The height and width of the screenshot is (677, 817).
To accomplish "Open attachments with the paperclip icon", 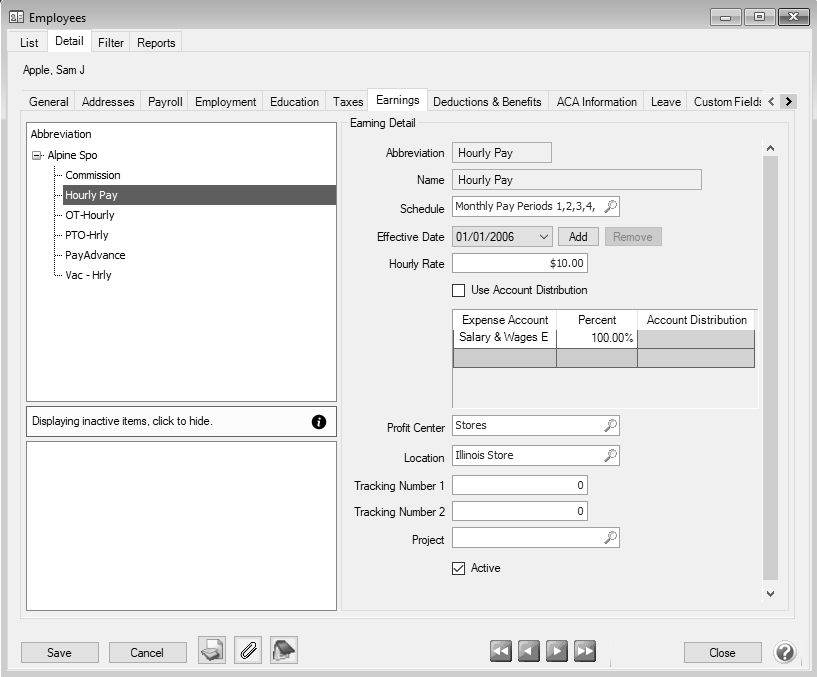I will click(248, 651).
